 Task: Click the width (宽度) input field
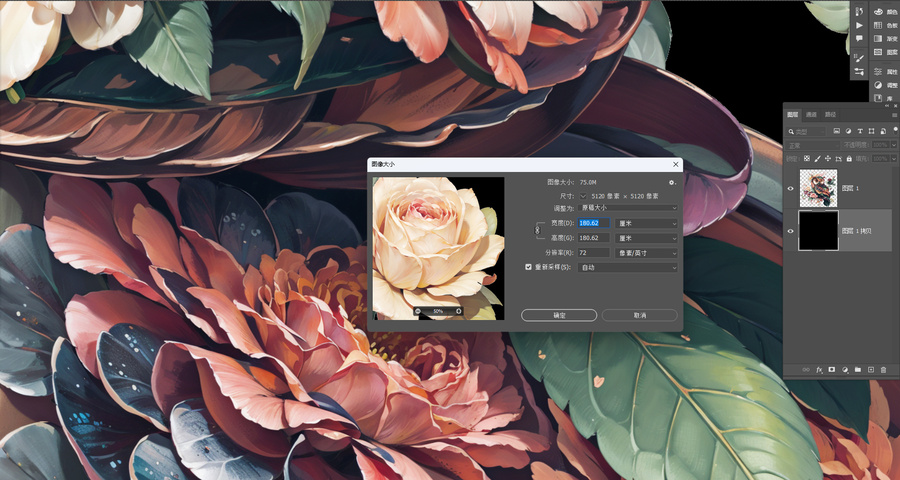(594, 223)
